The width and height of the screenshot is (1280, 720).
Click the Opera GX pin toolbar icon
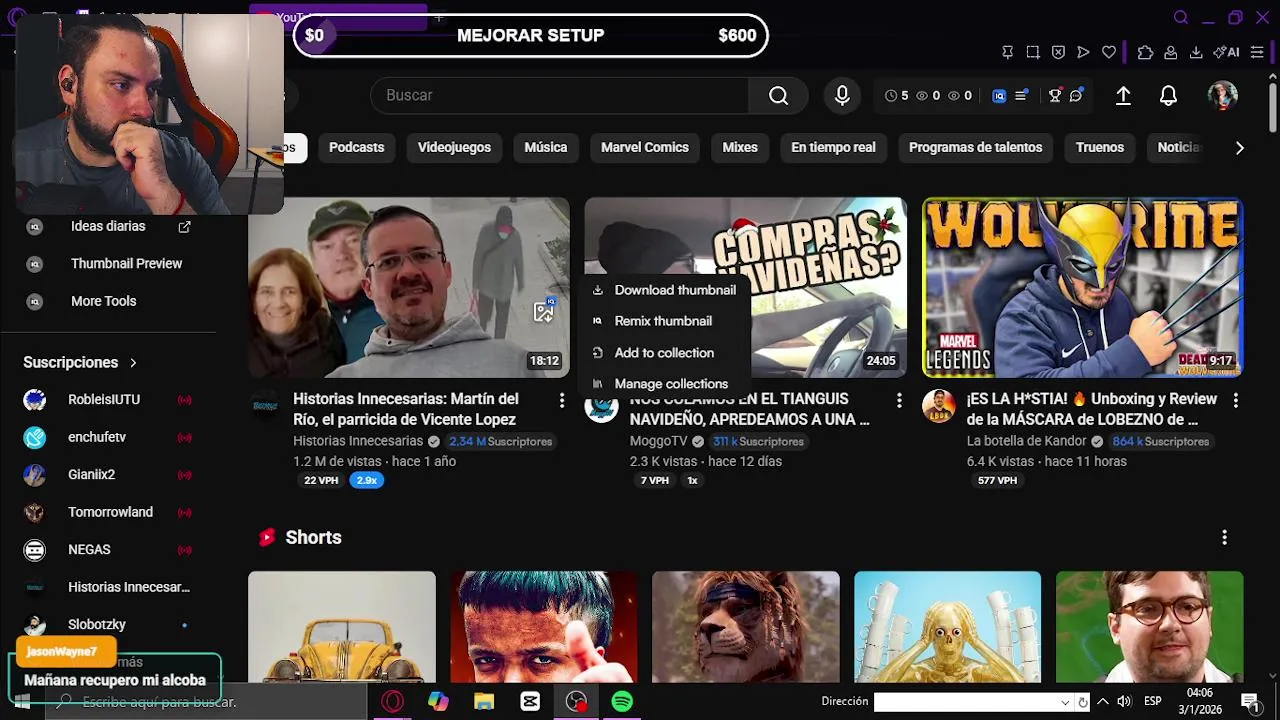click(x=1007, y=52)
